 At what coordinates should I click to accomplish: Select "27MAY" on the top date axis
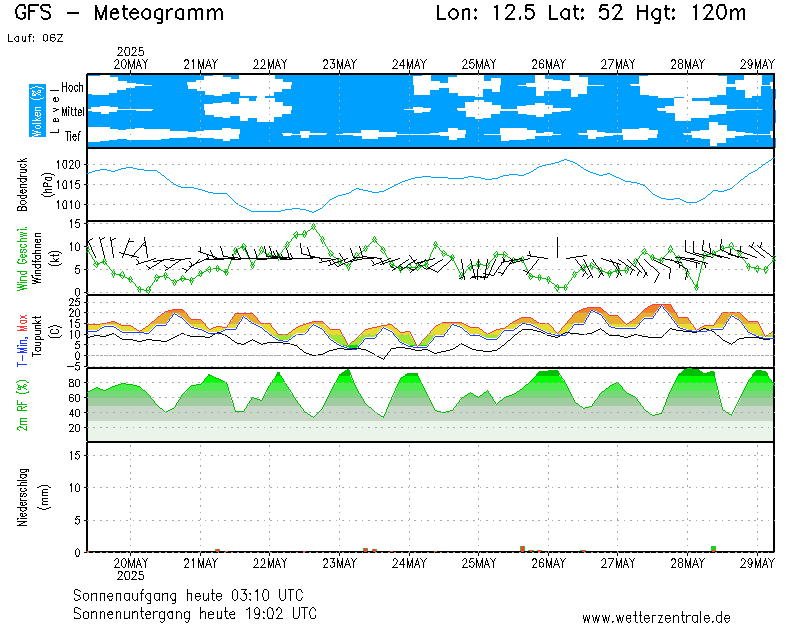click(x=618, y=64)
